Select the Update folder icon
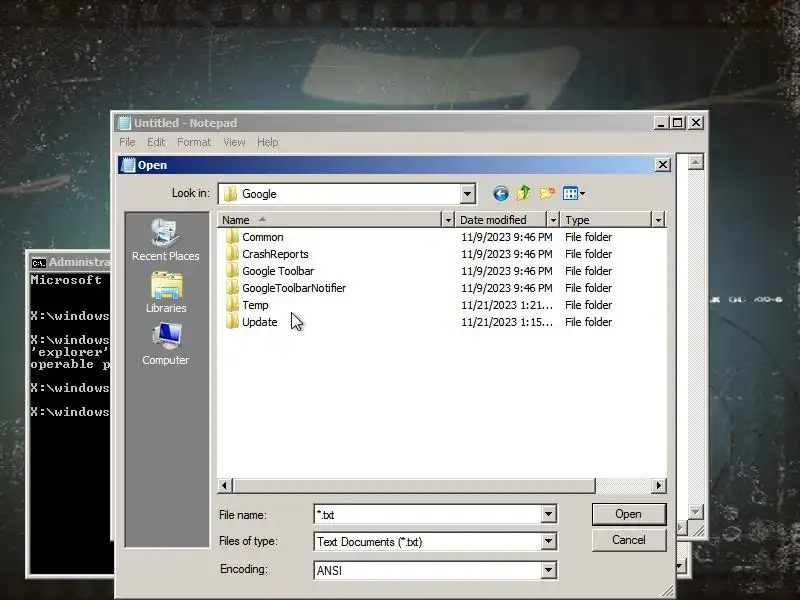 point(232,322)
